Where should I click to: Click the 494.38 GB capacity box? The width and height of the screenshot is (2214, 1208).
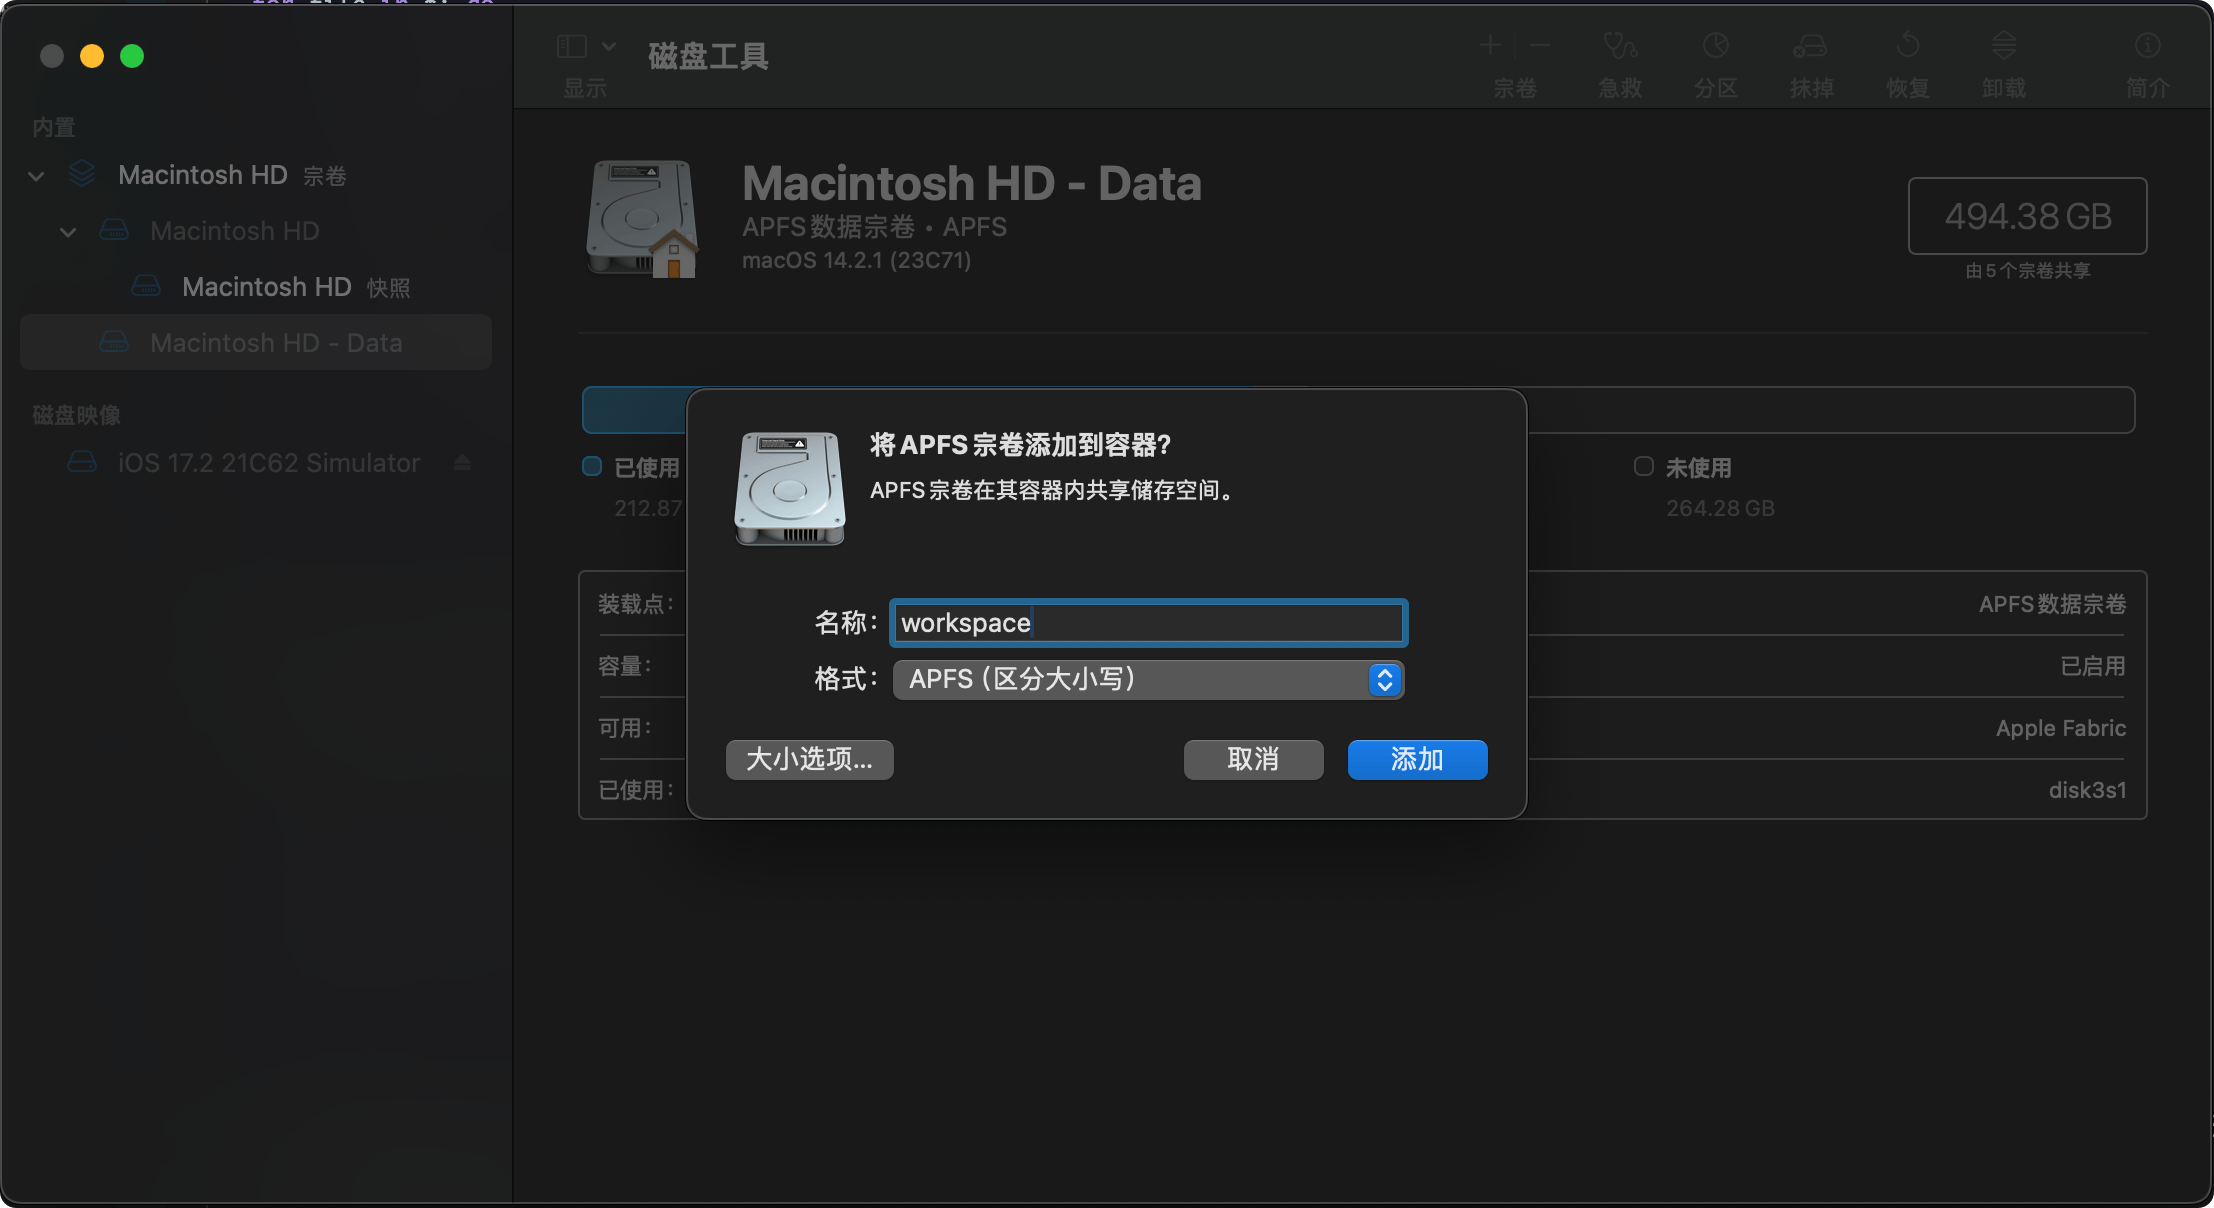(2028, 216)
